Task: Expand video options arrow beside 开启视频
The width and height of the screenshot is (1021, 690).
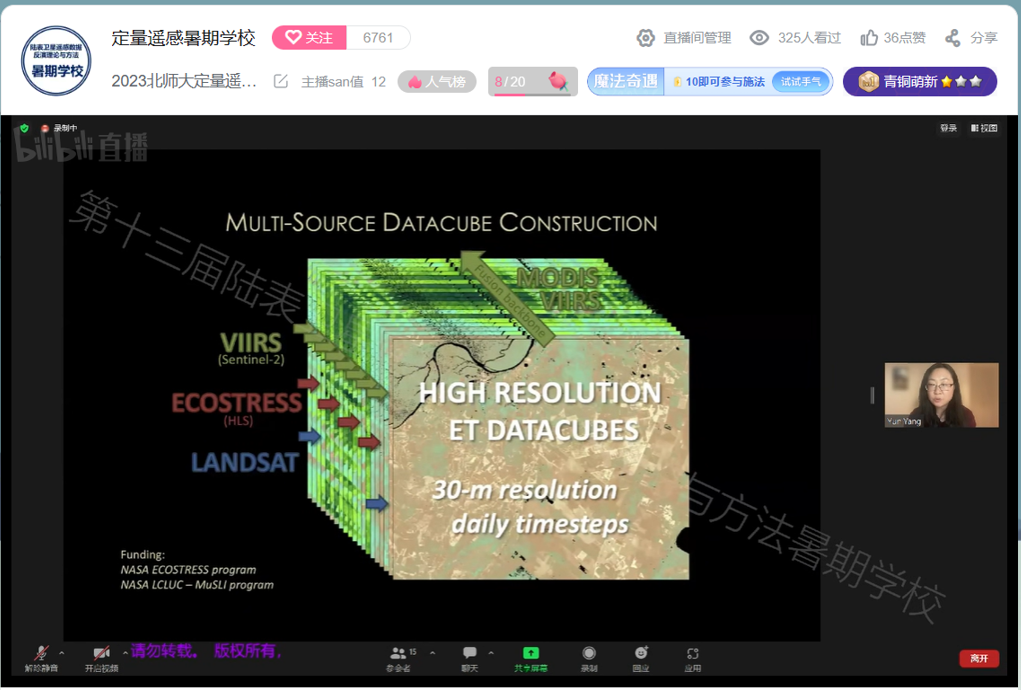Action: click(125, 653)
